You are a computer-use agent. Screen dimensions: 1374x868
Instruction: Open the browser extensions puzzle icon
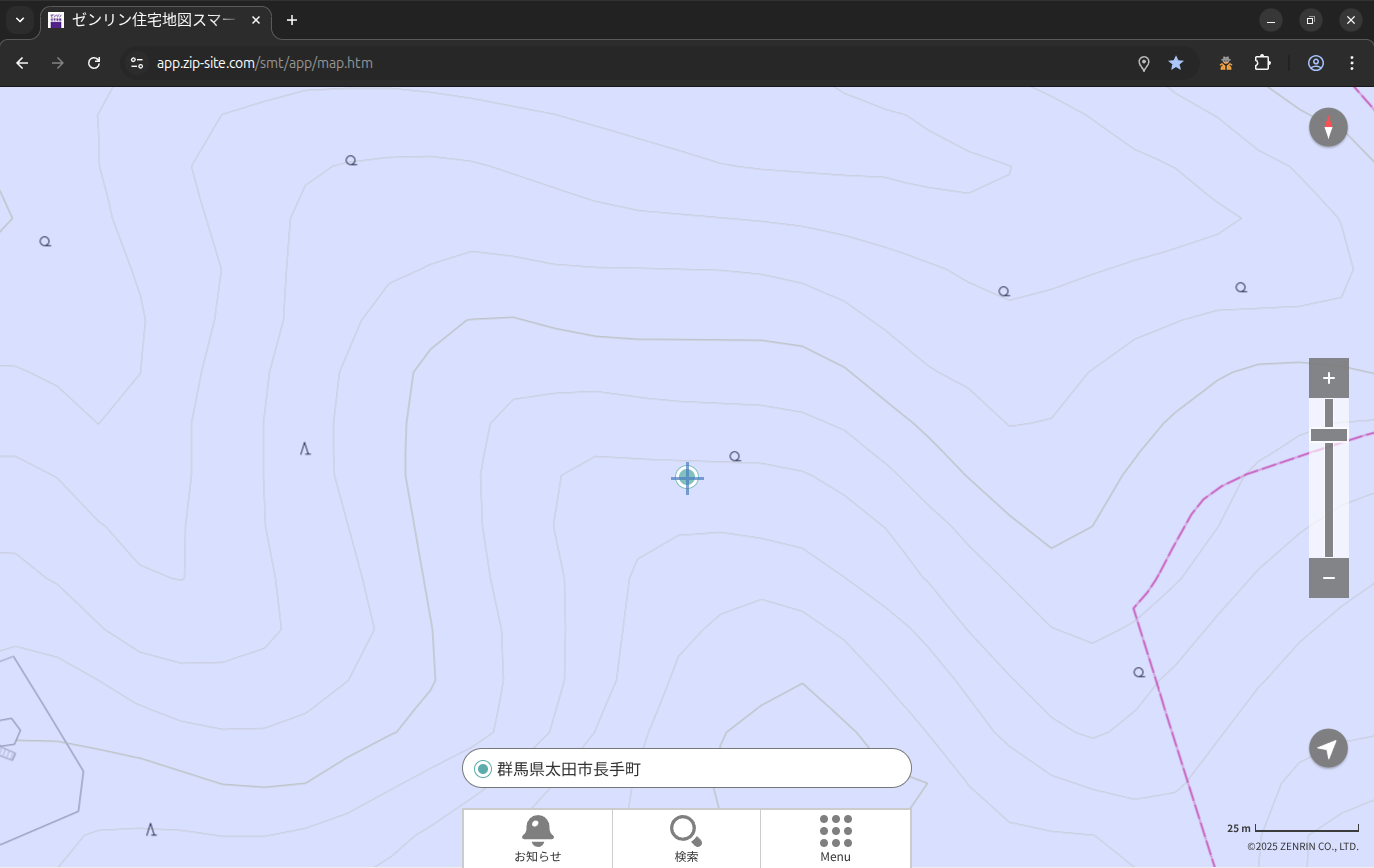coord(1262,63)
